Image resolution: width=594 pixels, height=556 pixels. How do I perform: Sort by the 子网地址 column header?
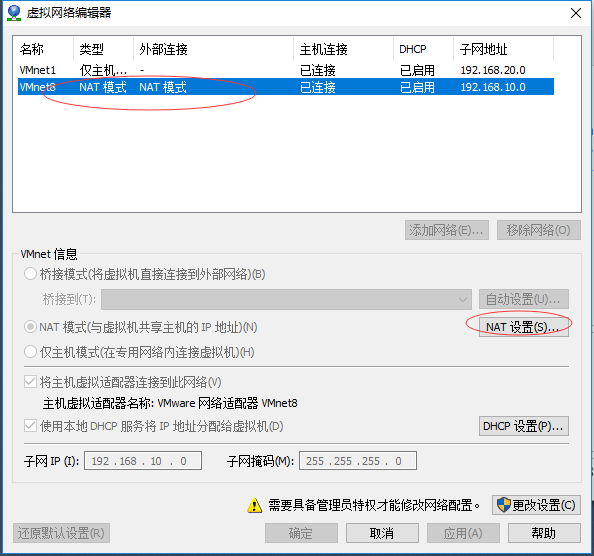pyautogui.click(x=503, y=49)
